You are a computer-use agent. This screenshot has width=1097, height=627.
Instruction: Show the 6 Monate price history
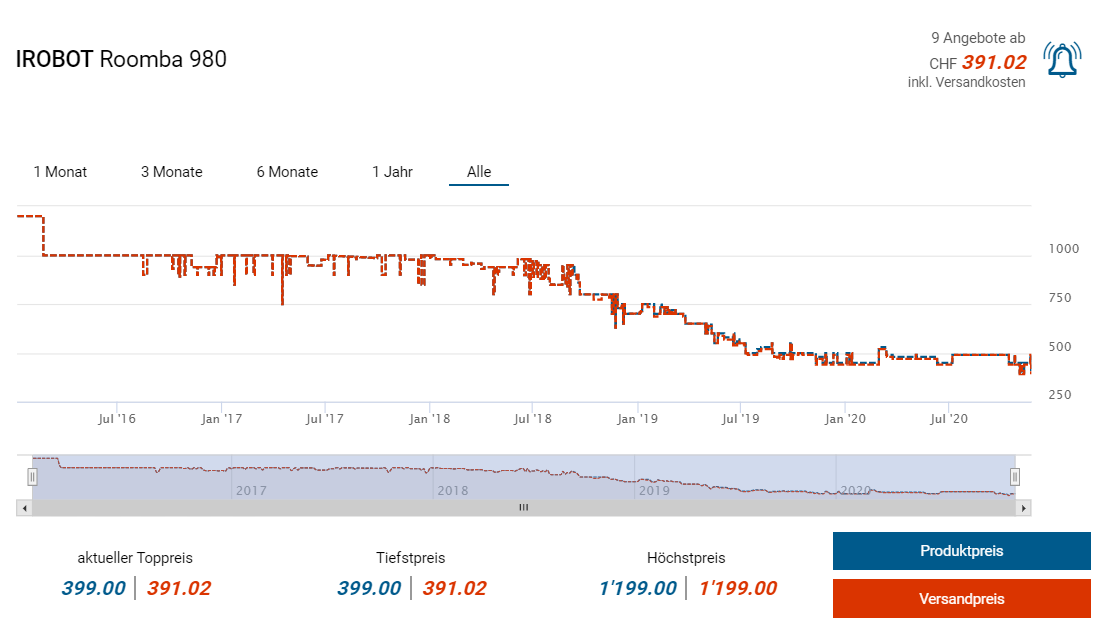287,172
